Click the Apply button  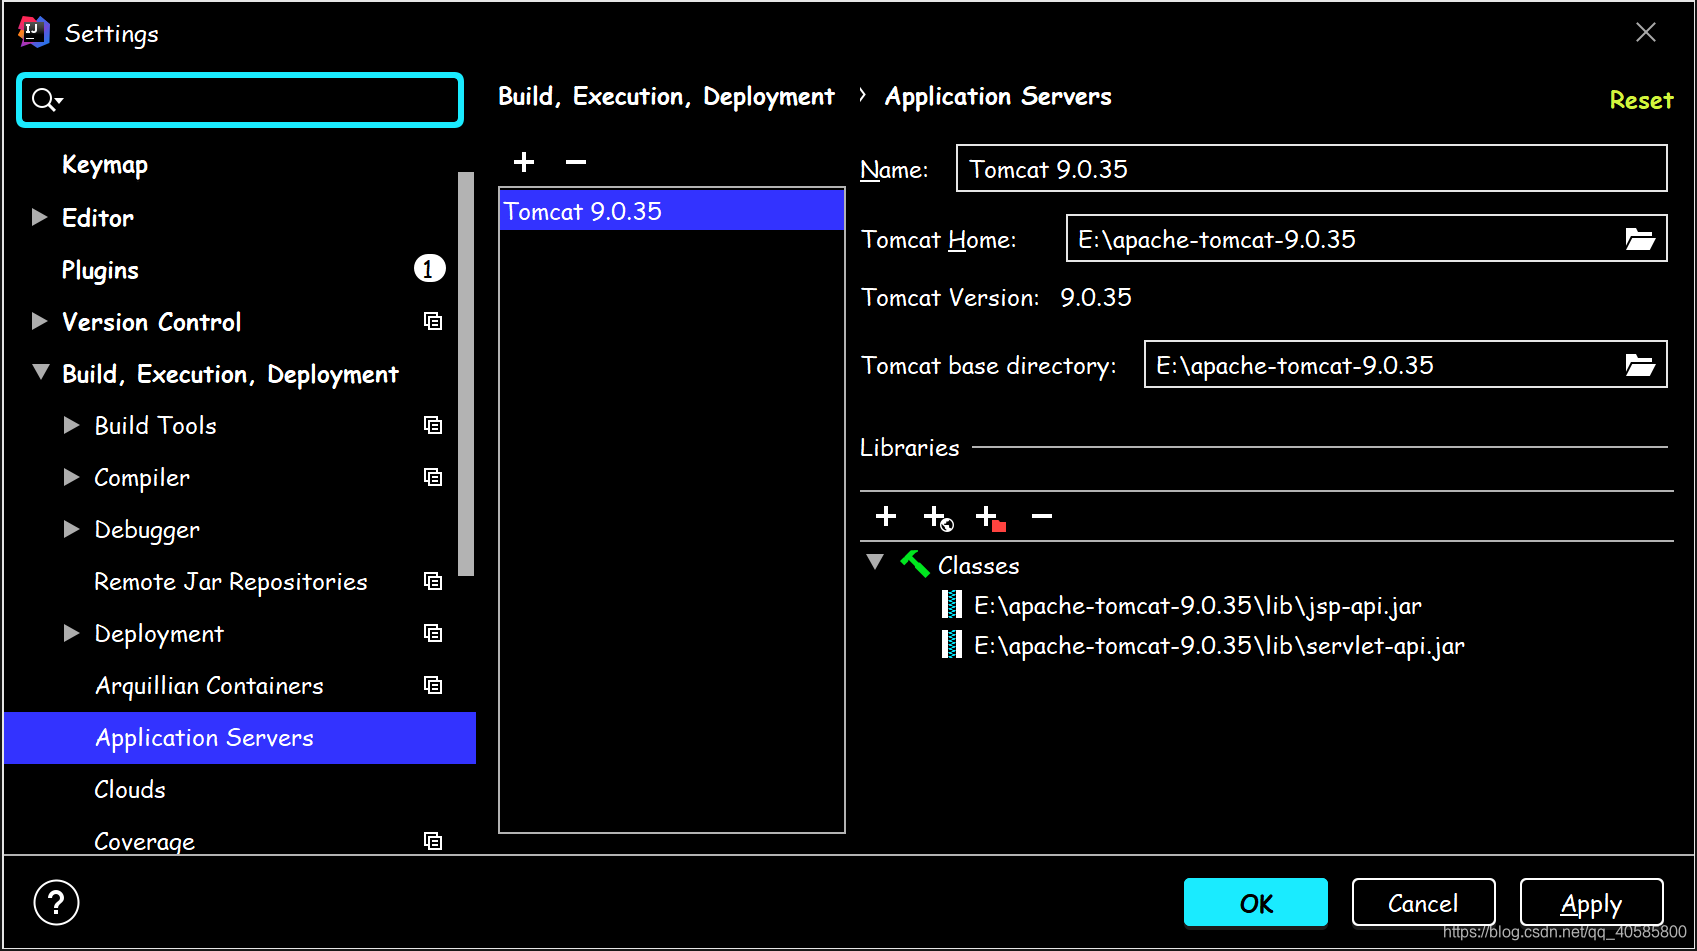coord(1591,903)
